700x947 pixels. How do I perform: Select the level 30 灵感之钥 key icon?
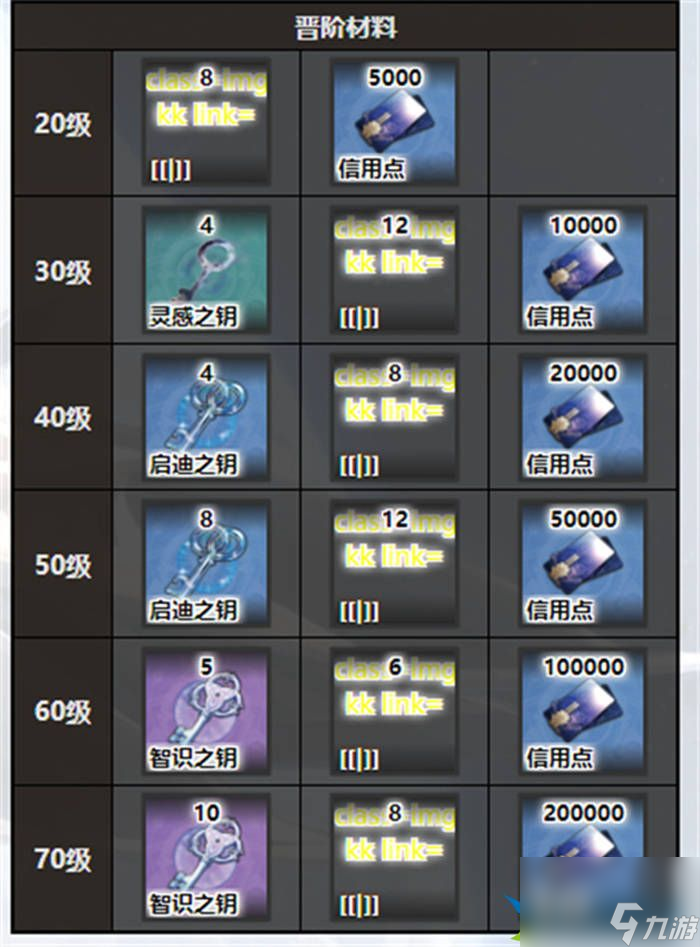pos(206,270)
